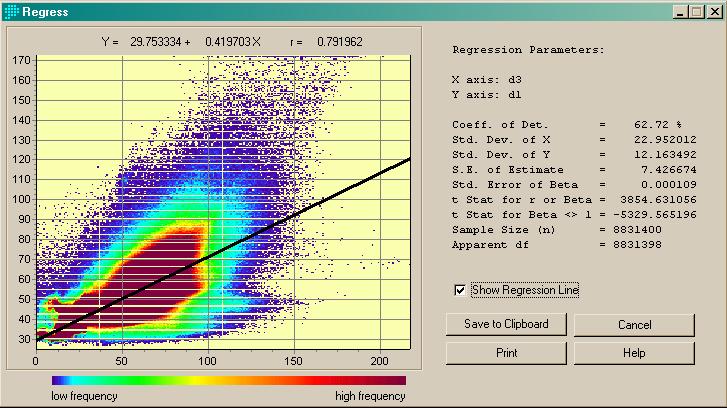Click the 'low frequency' legend label
Viewport: 727px width, 408px height.
(x=84, y=396)
